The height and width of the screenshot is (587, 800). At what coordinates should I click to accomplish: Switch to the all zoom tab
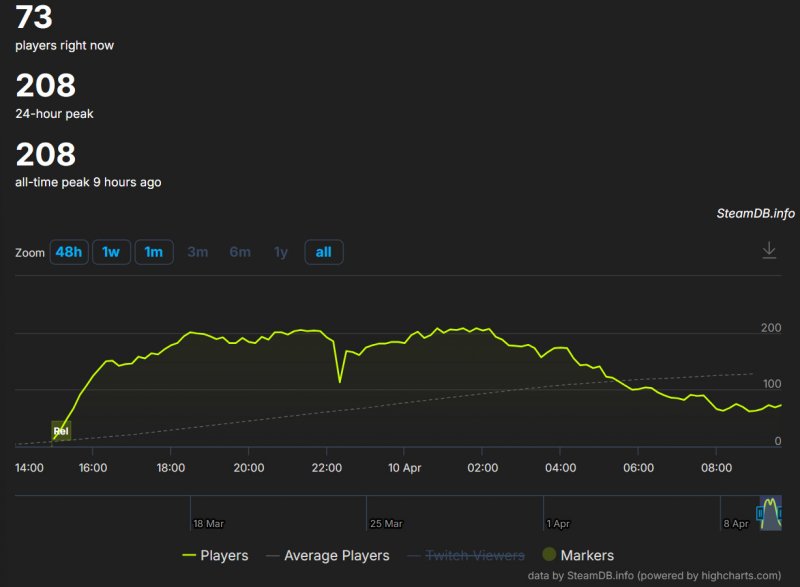pyautogui.click(x=323, y=252)
